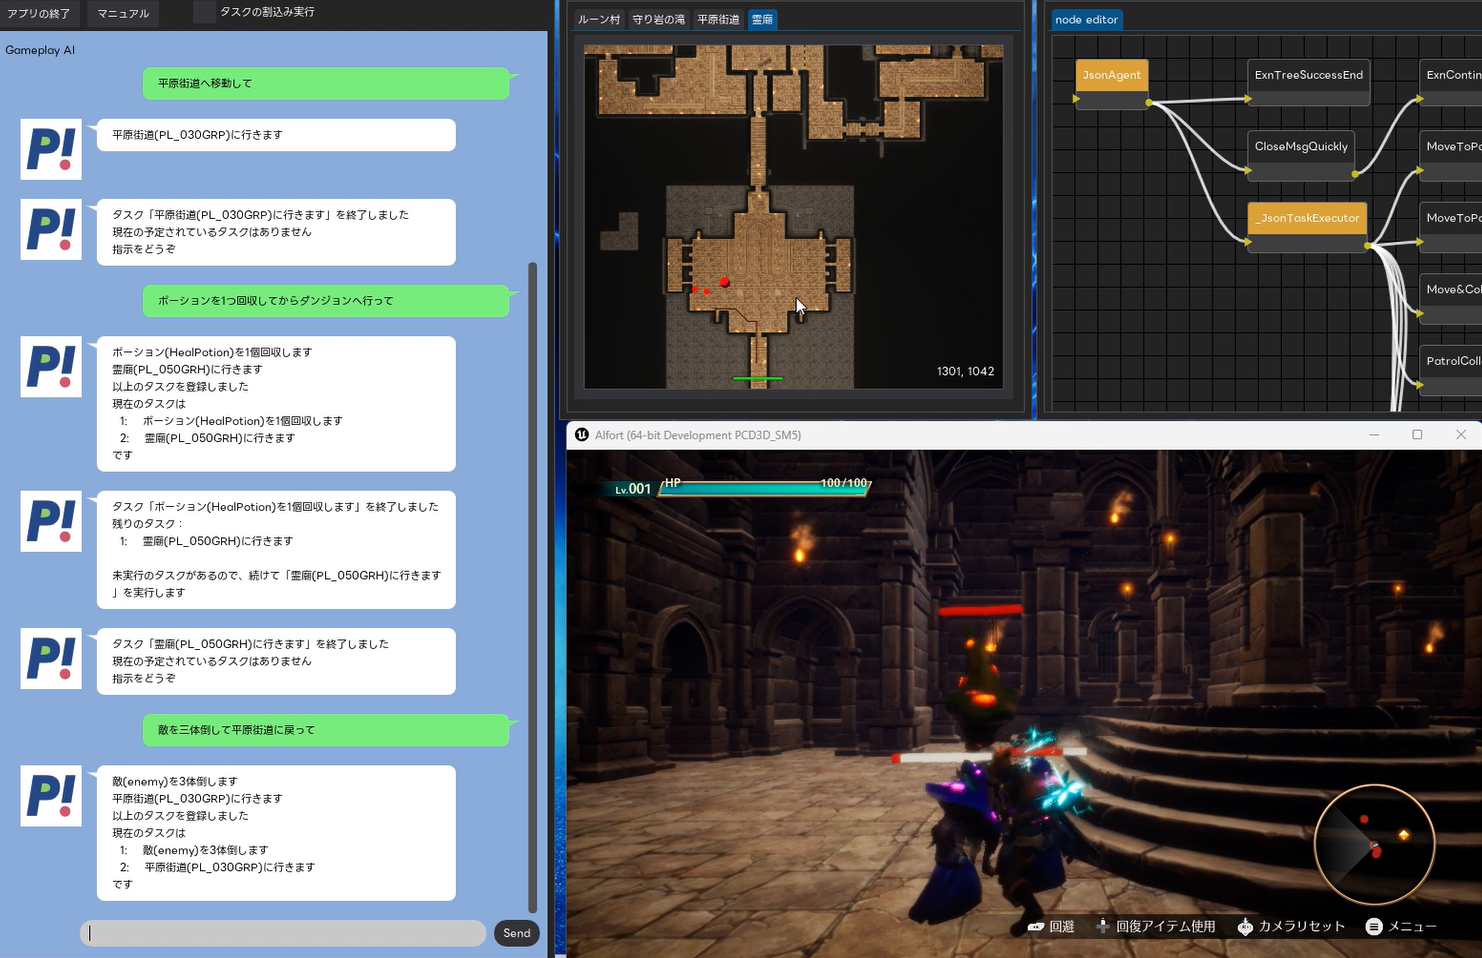Open the 平原街道 map tab
Screen dimensions: 1482x958
click(x=718, y=20)
